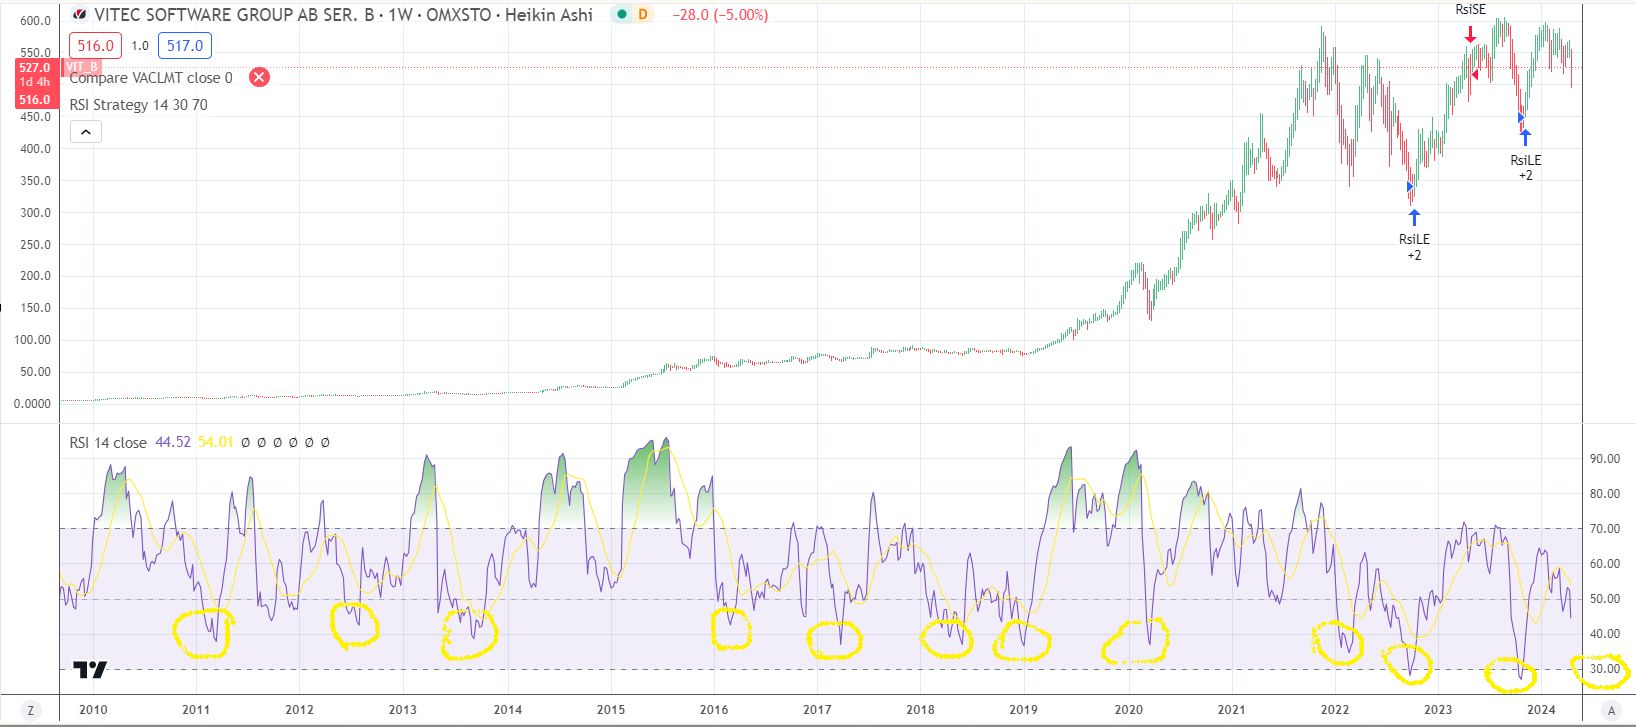Collapse the indicator legend with the chevron button
This screenshot has width=1636, height=727.
click(86, 132)
